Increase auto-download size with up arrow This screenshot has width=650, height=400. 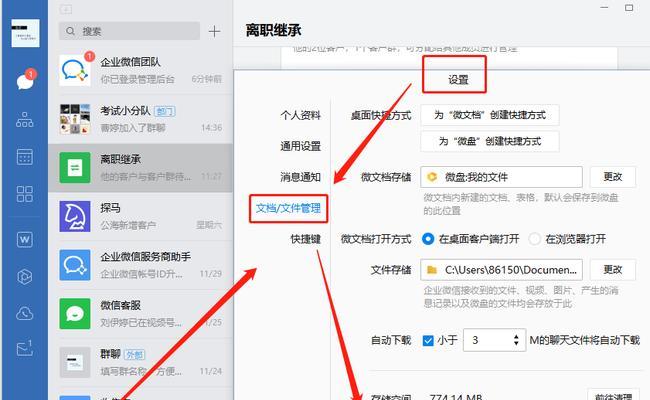[x=516, y=337]
